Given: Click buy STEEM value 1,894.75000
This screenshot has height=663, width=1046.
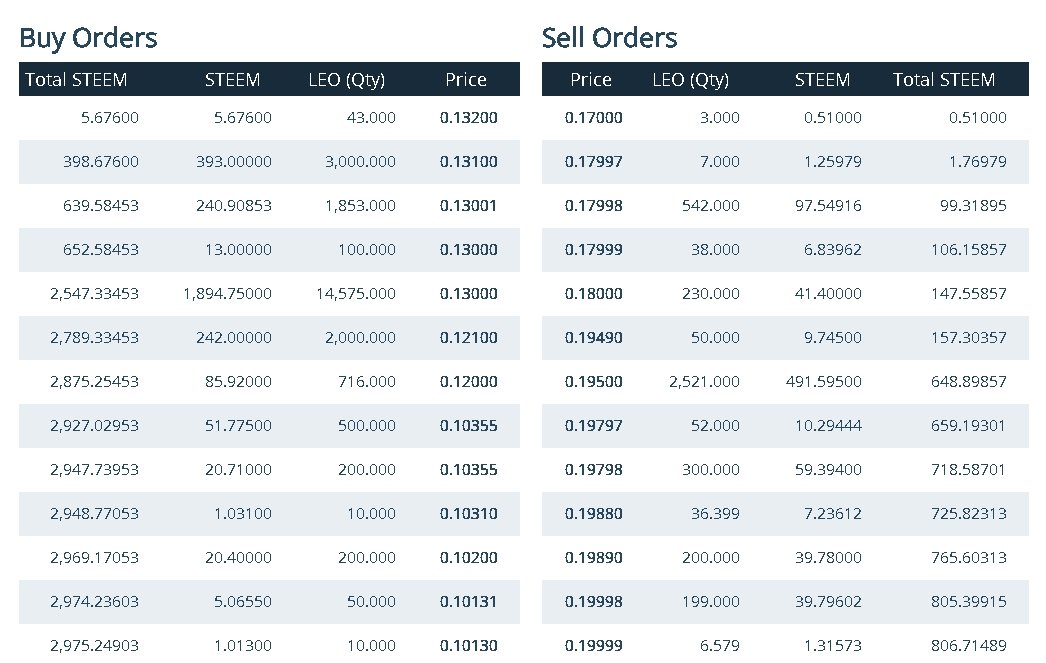Looking at the screenshot, I should coord(227,294).
